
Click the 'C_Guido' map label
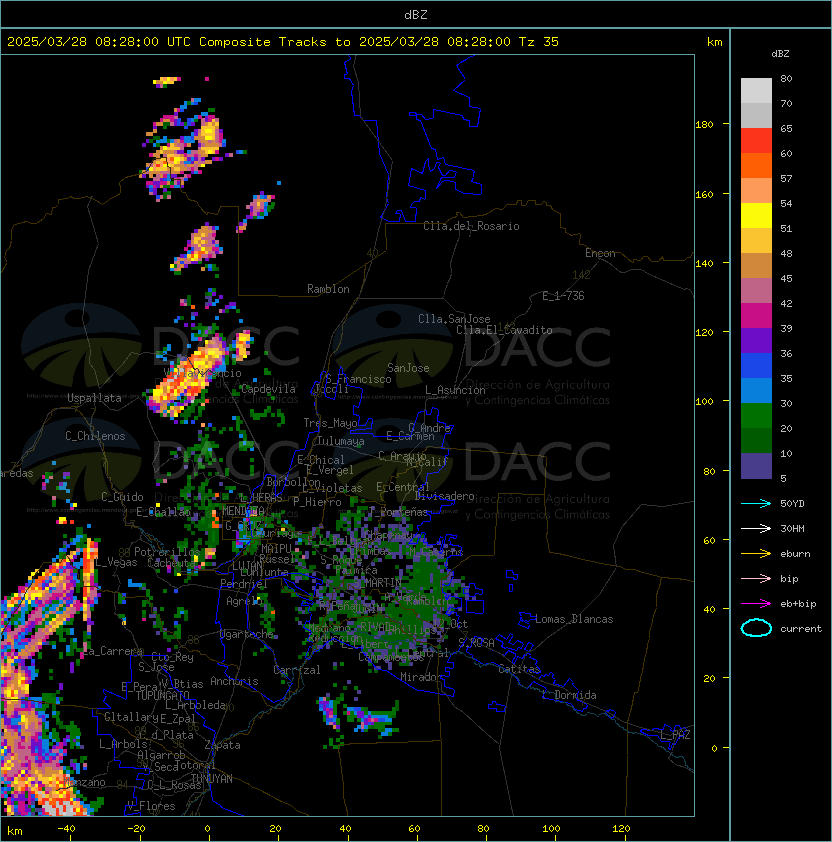122,497
